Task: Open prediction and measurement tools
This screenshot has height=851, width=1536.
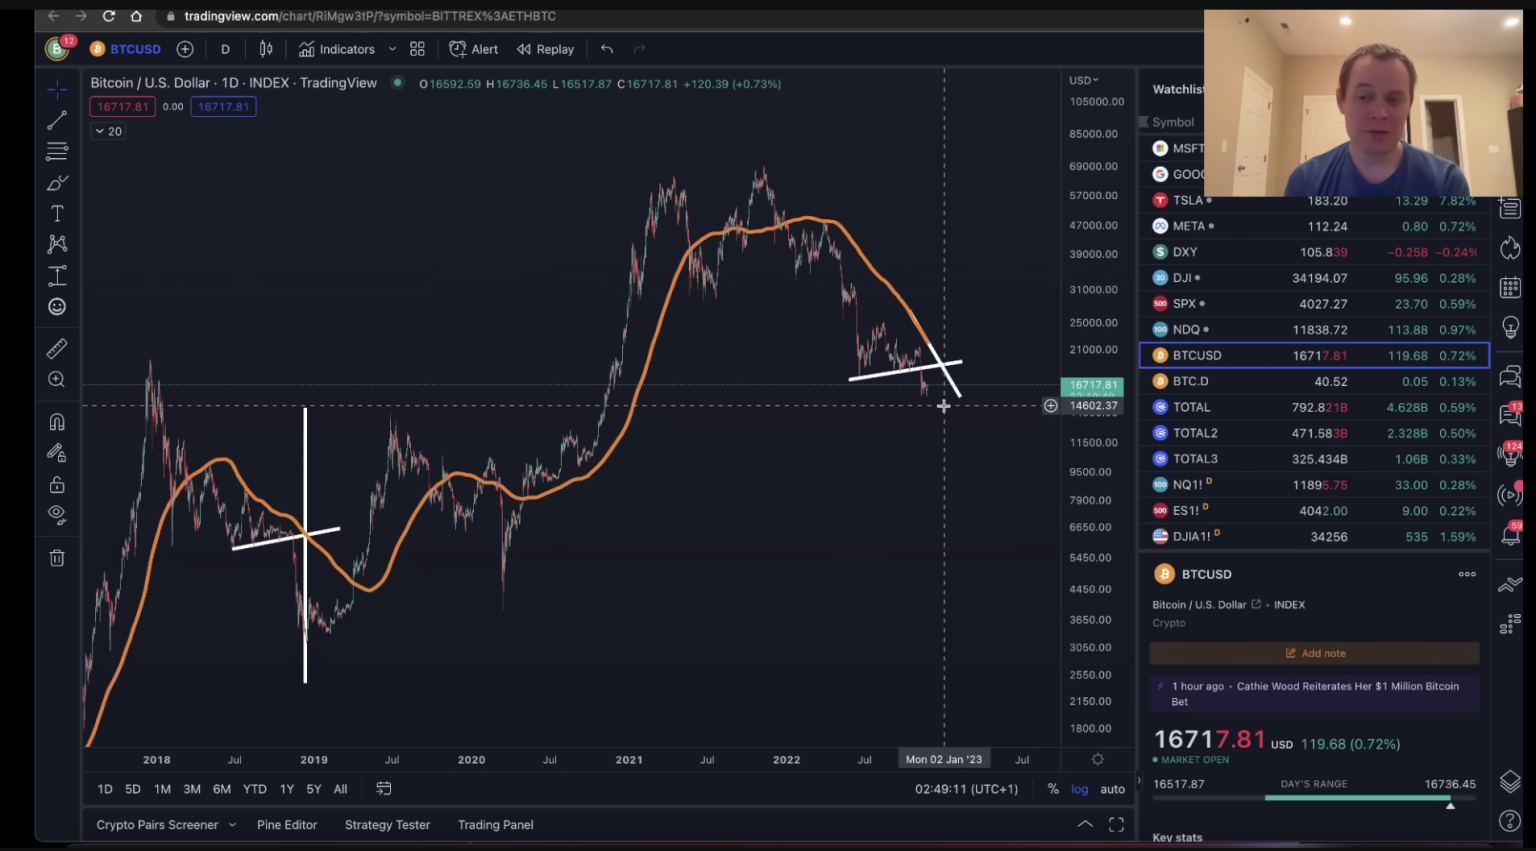Action: coord(57,276)
